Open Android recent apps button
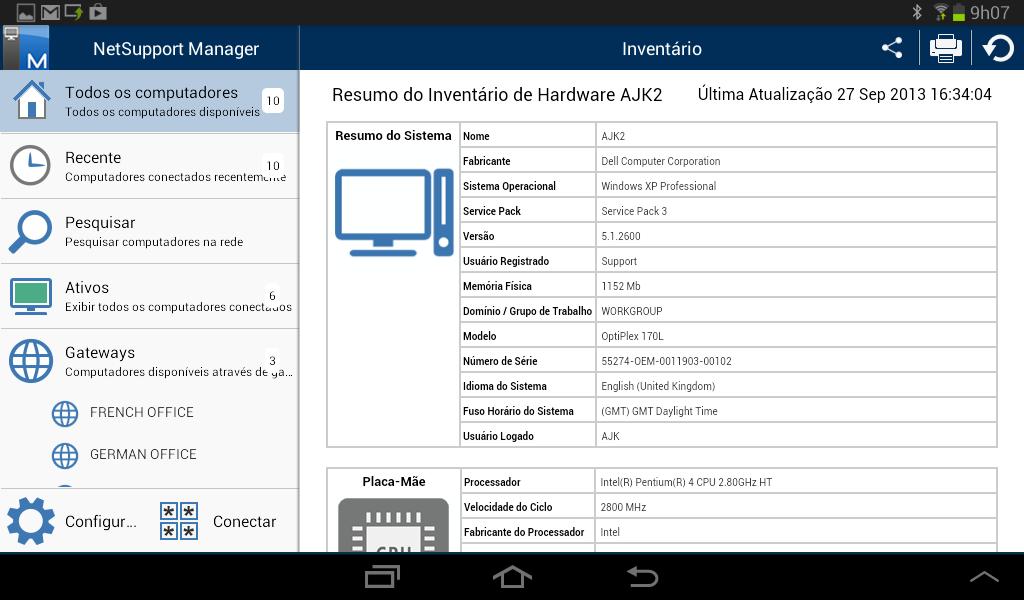Screen dimensions: 1024x600 pyautogui.click(x=382, y=576)
